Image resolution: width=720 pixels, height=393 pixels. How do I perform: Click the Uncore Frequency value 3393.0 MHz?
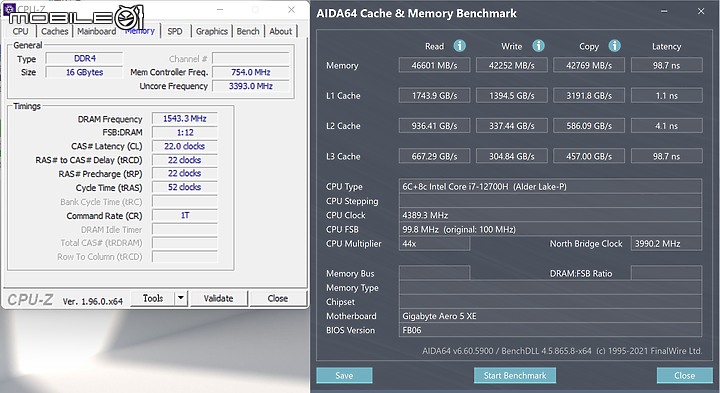pos(251,86)
